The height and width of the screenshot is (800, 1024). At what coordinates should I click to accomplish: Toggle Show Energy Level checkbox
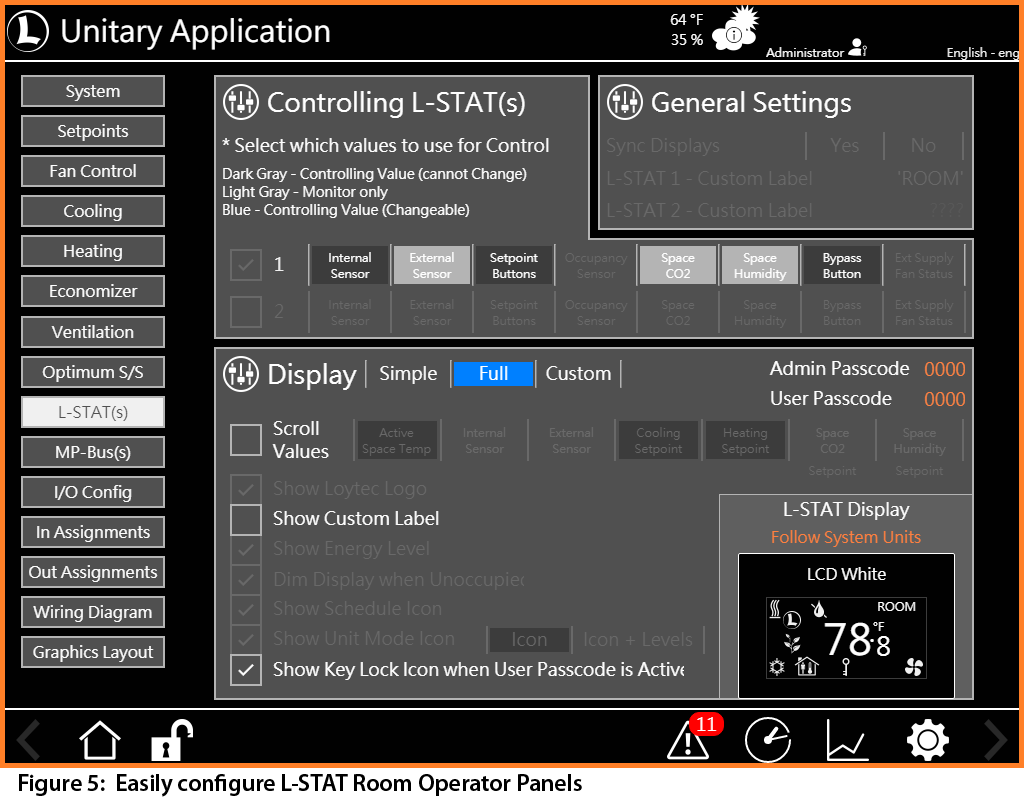[246, 550]
